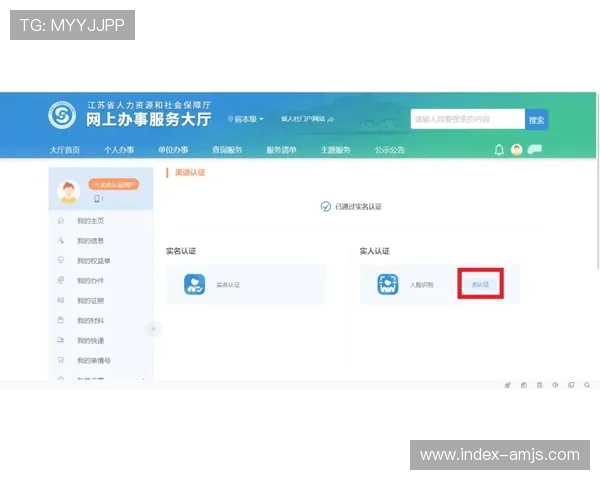Click the document icon beside 我的办件
This screenshot has width=600, height=480.
click(60, 280)
